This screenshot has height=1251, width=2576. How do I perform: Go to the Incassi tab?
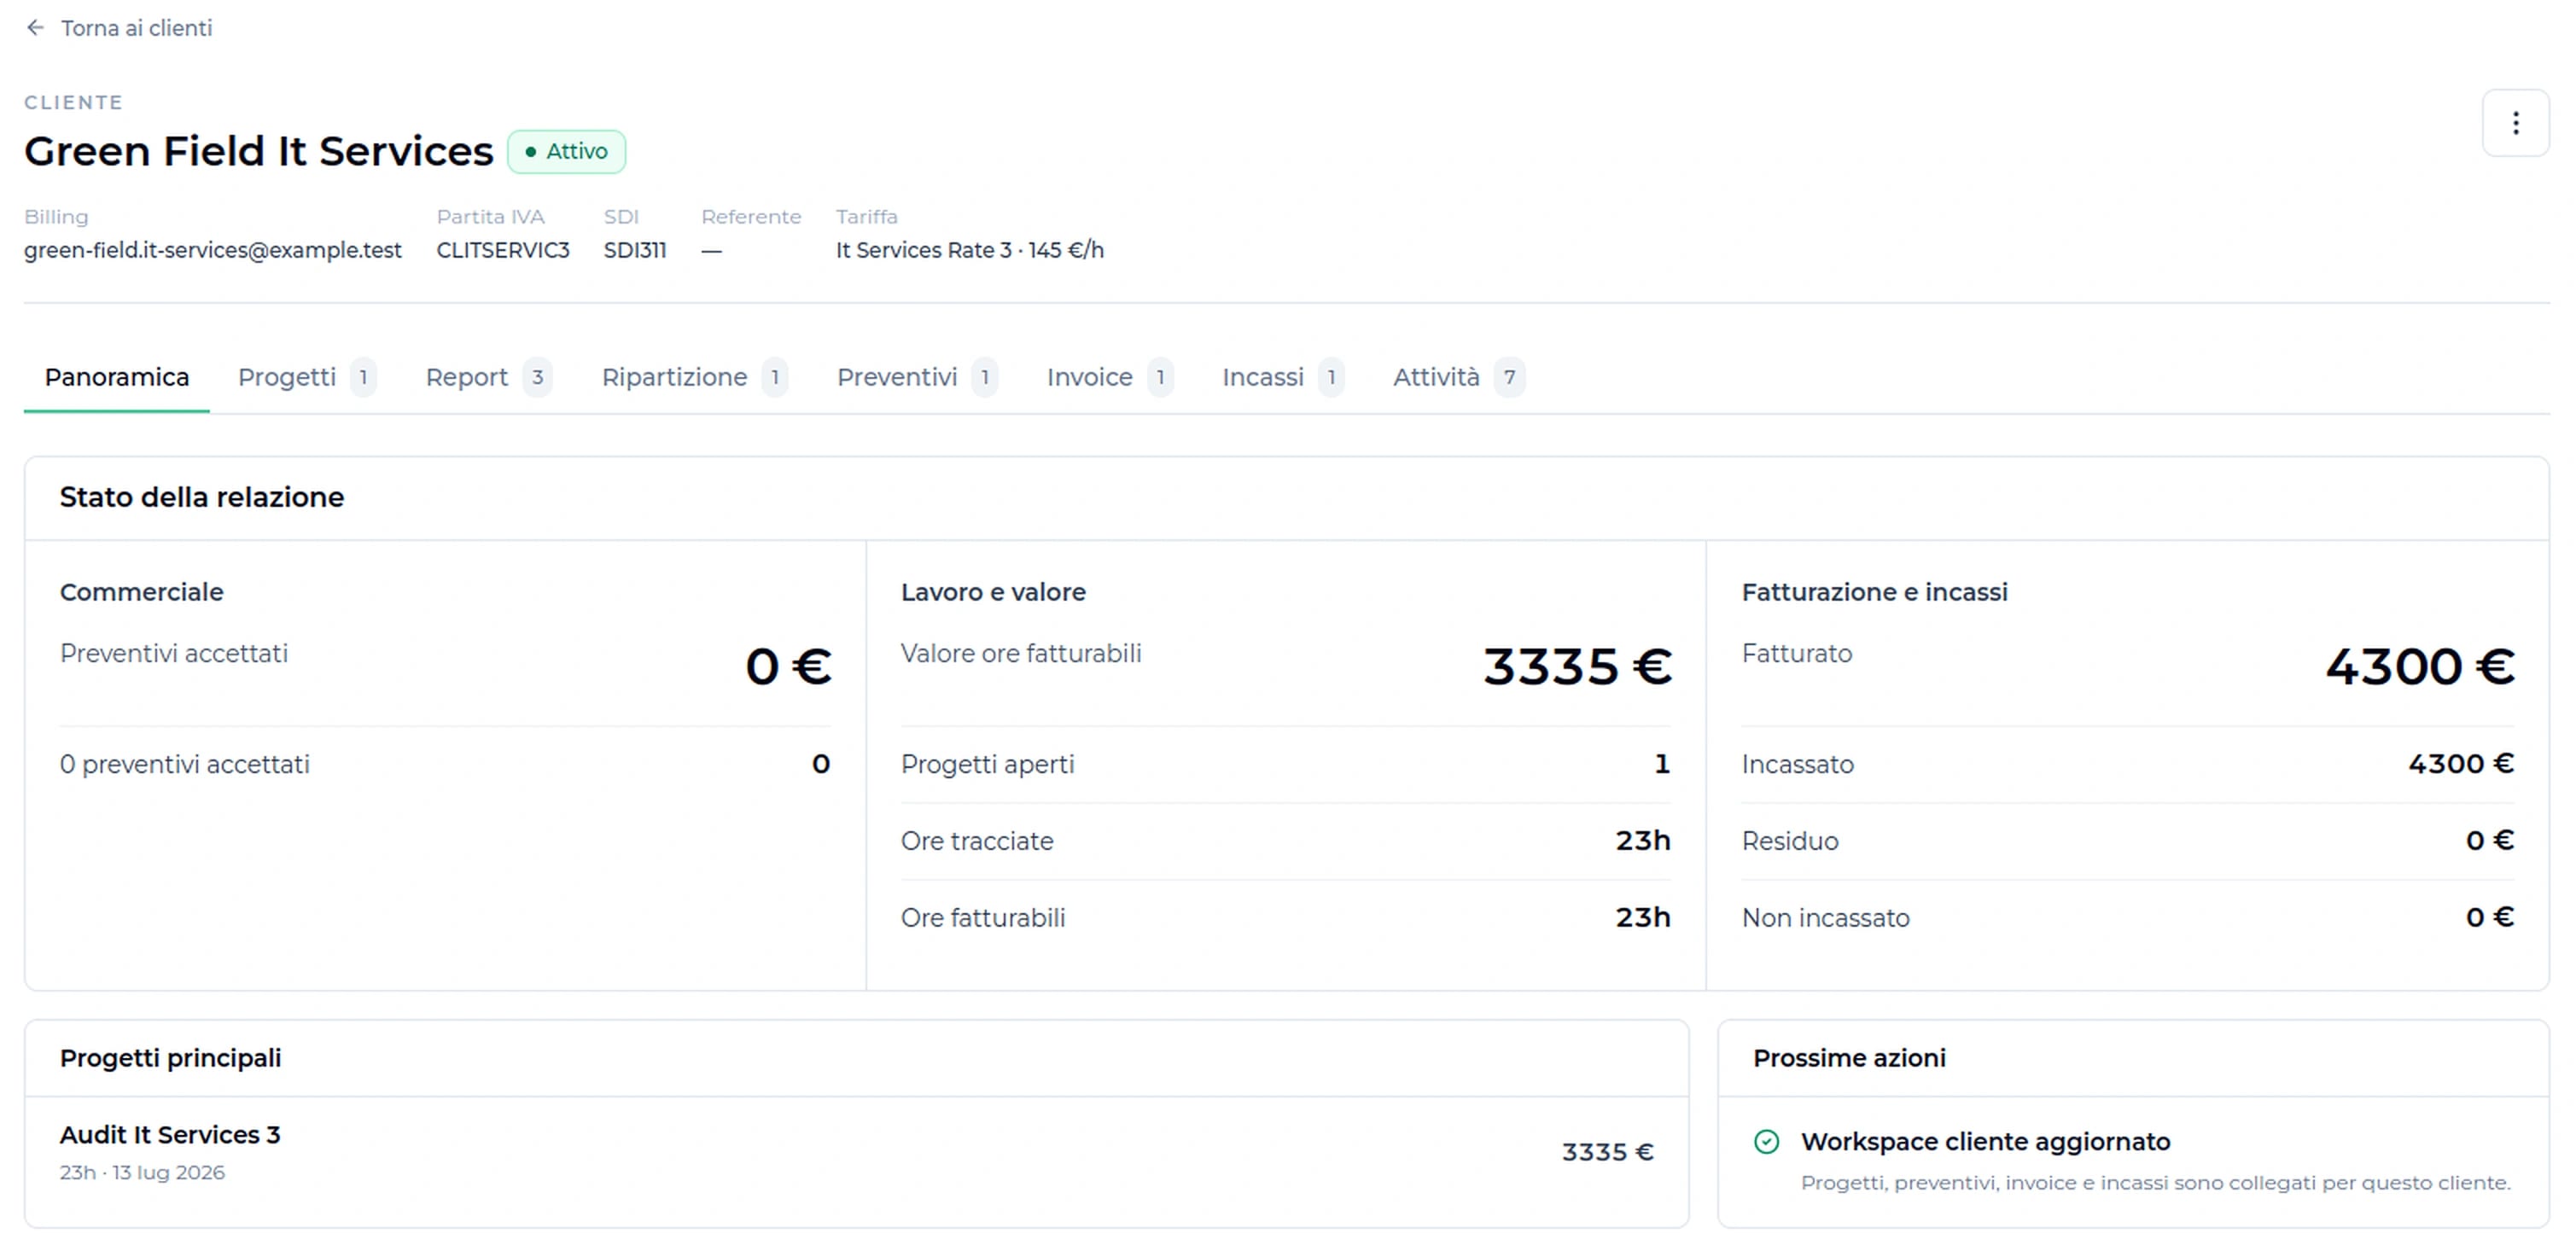click(1282, 377)
